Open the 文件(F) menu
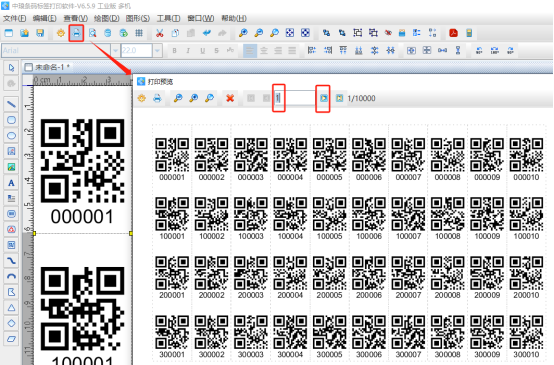Image resolution: width=554 pixels, height=365 pixels. (14, 18)
